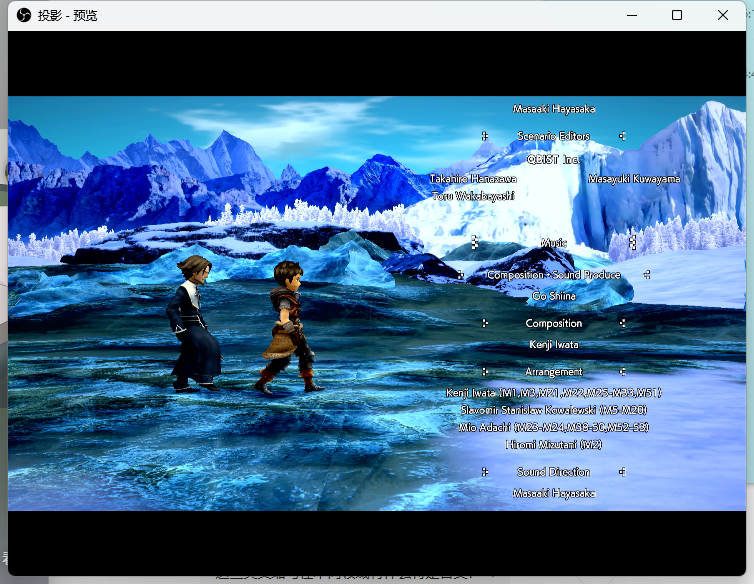754x584 pixels.
Task: Click the OBS logo icon in title bar
Action: coord(24,15)
